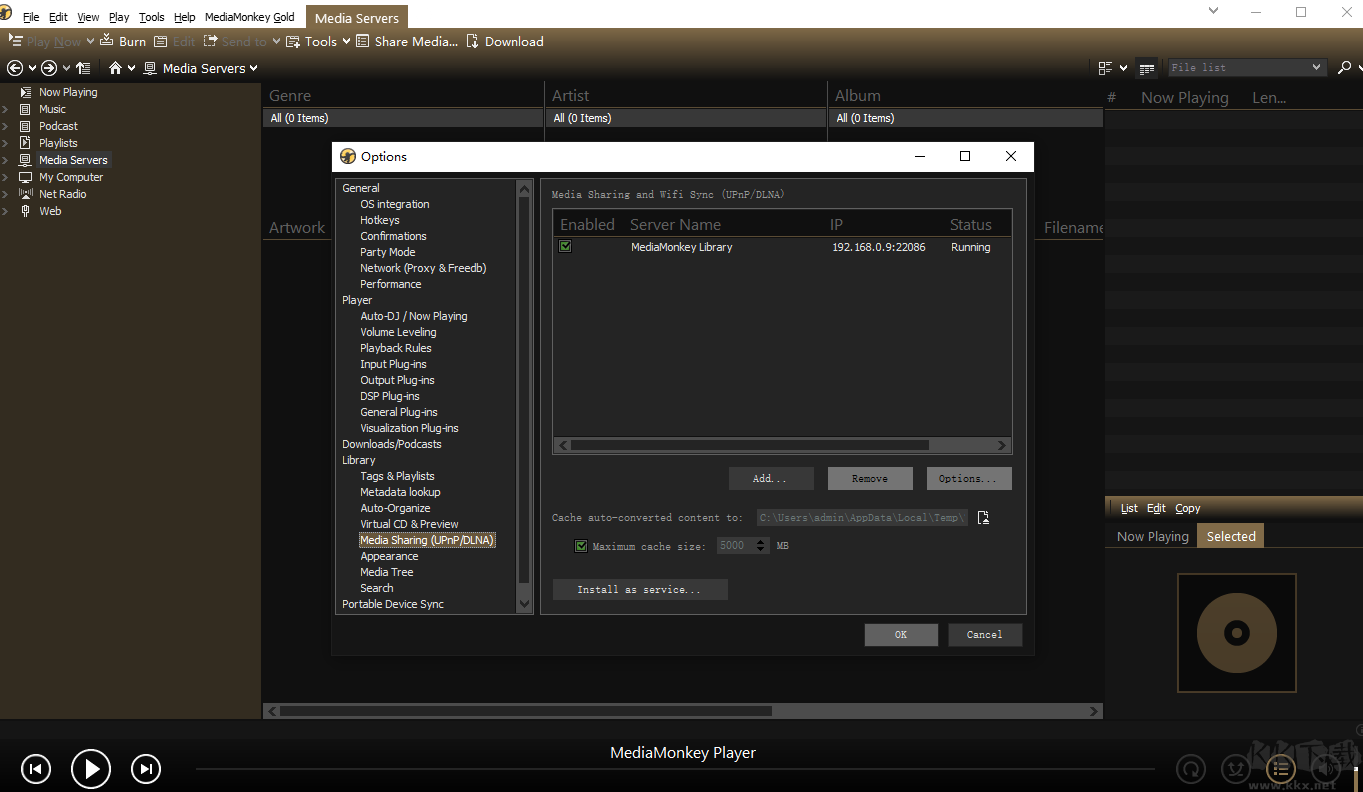Viewport: 1363px width, 792px height.
Task: Click the Back navigation arrow icon
Action: click(15, 68)
